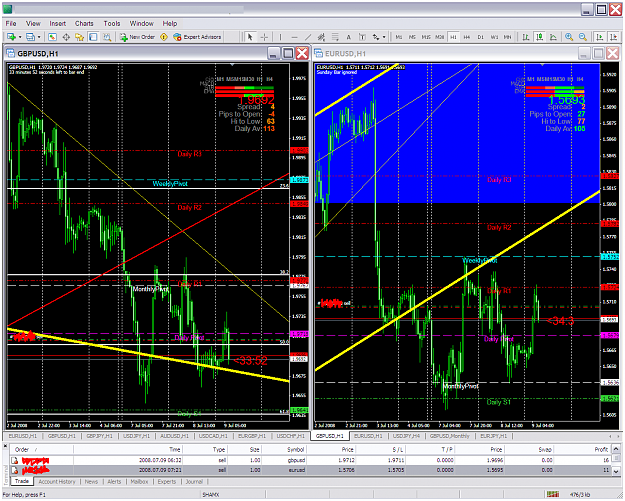Toggle the Market Watch window
This screenshot has height=501, width=625.
pyautogui.click(x=52, y=37)
